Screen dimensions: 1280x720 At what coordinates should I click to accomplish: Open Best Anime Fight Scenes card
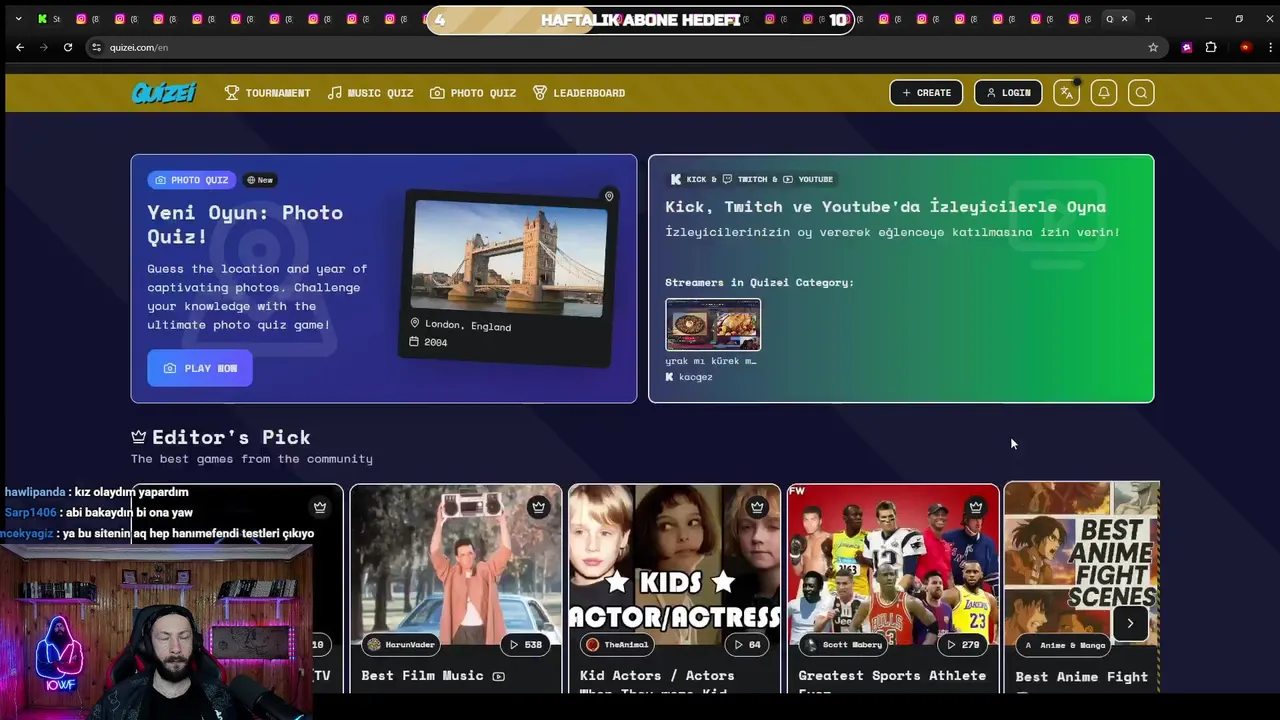point(1082,589)
